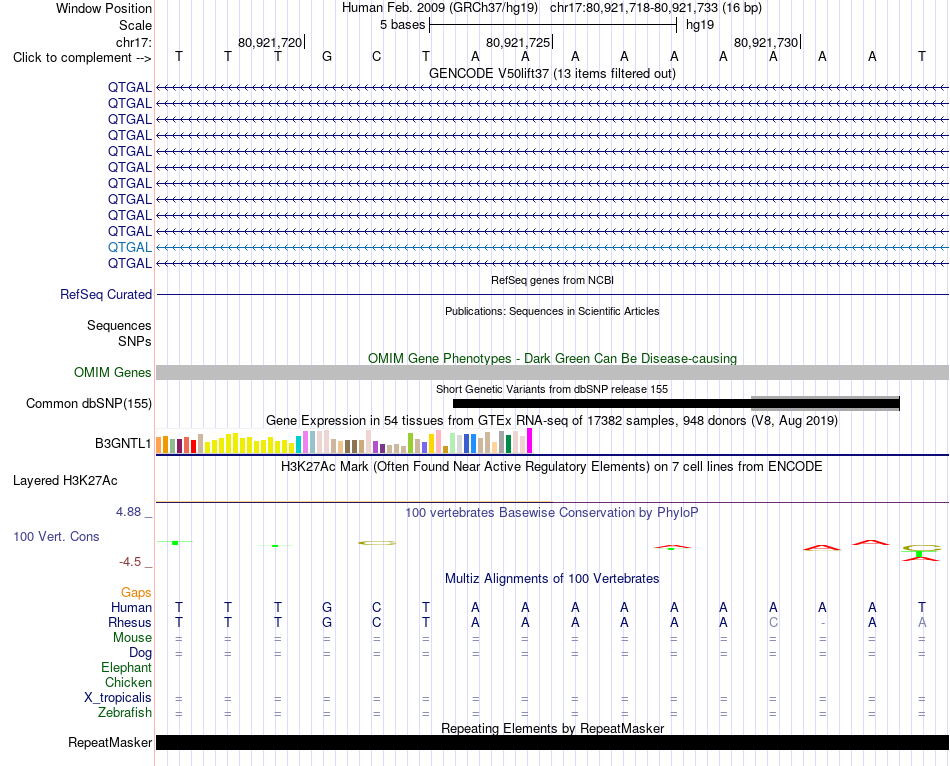This screenshot has width=950, height=766.
Task: Click the Human alignment row label
Action: coord(131,607)
